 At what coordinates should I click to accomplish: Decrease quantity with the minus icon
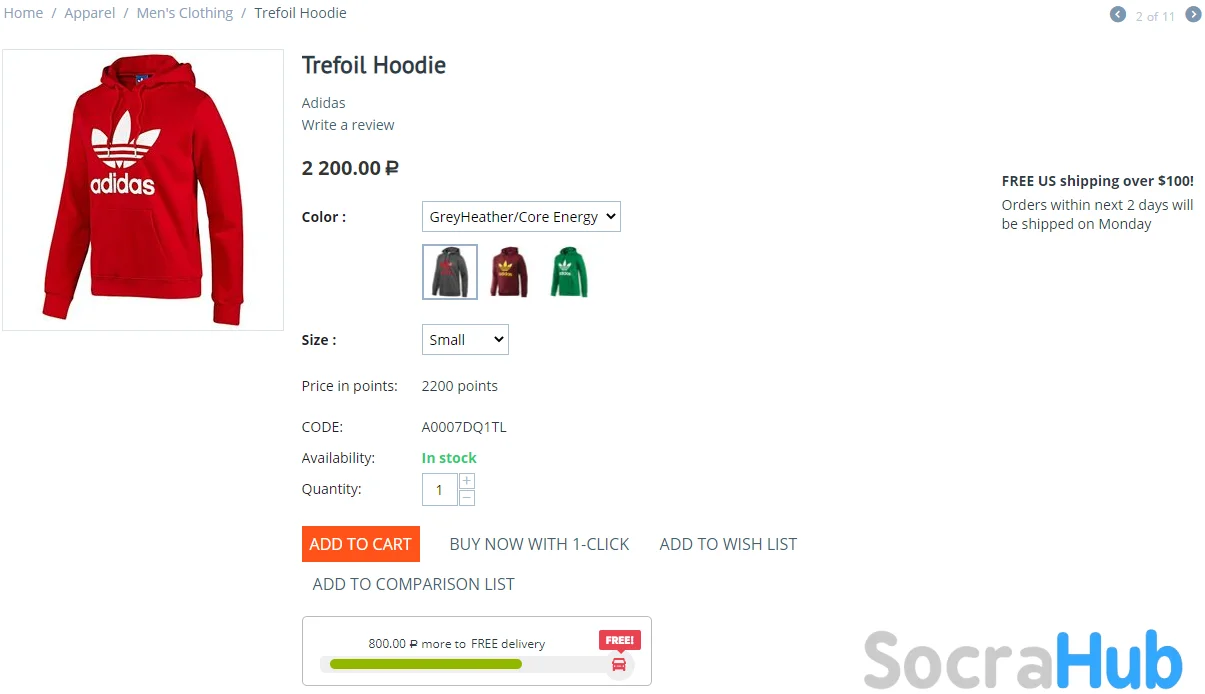[x=466, y=497]
